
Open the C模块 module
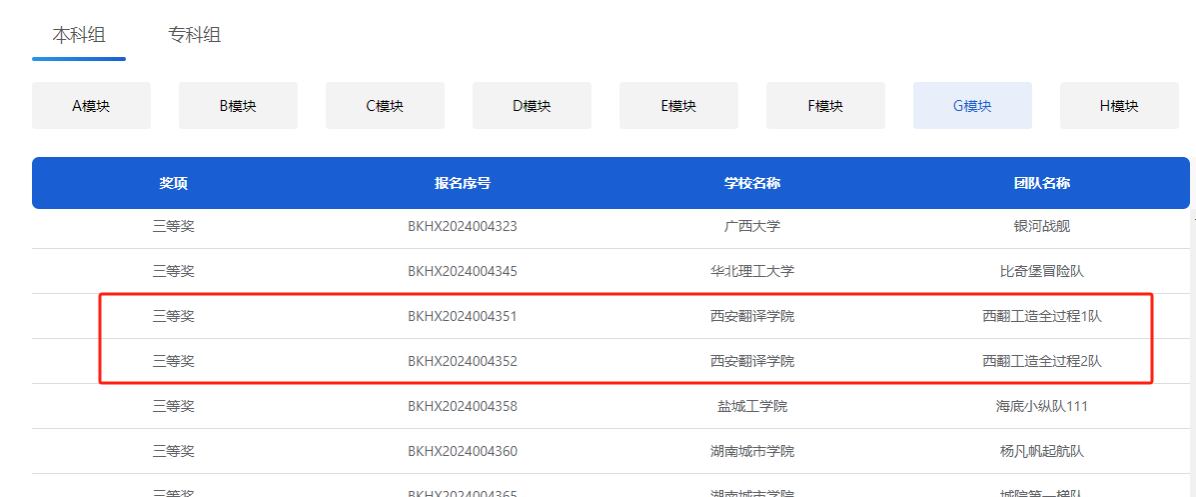pos(385,106)
